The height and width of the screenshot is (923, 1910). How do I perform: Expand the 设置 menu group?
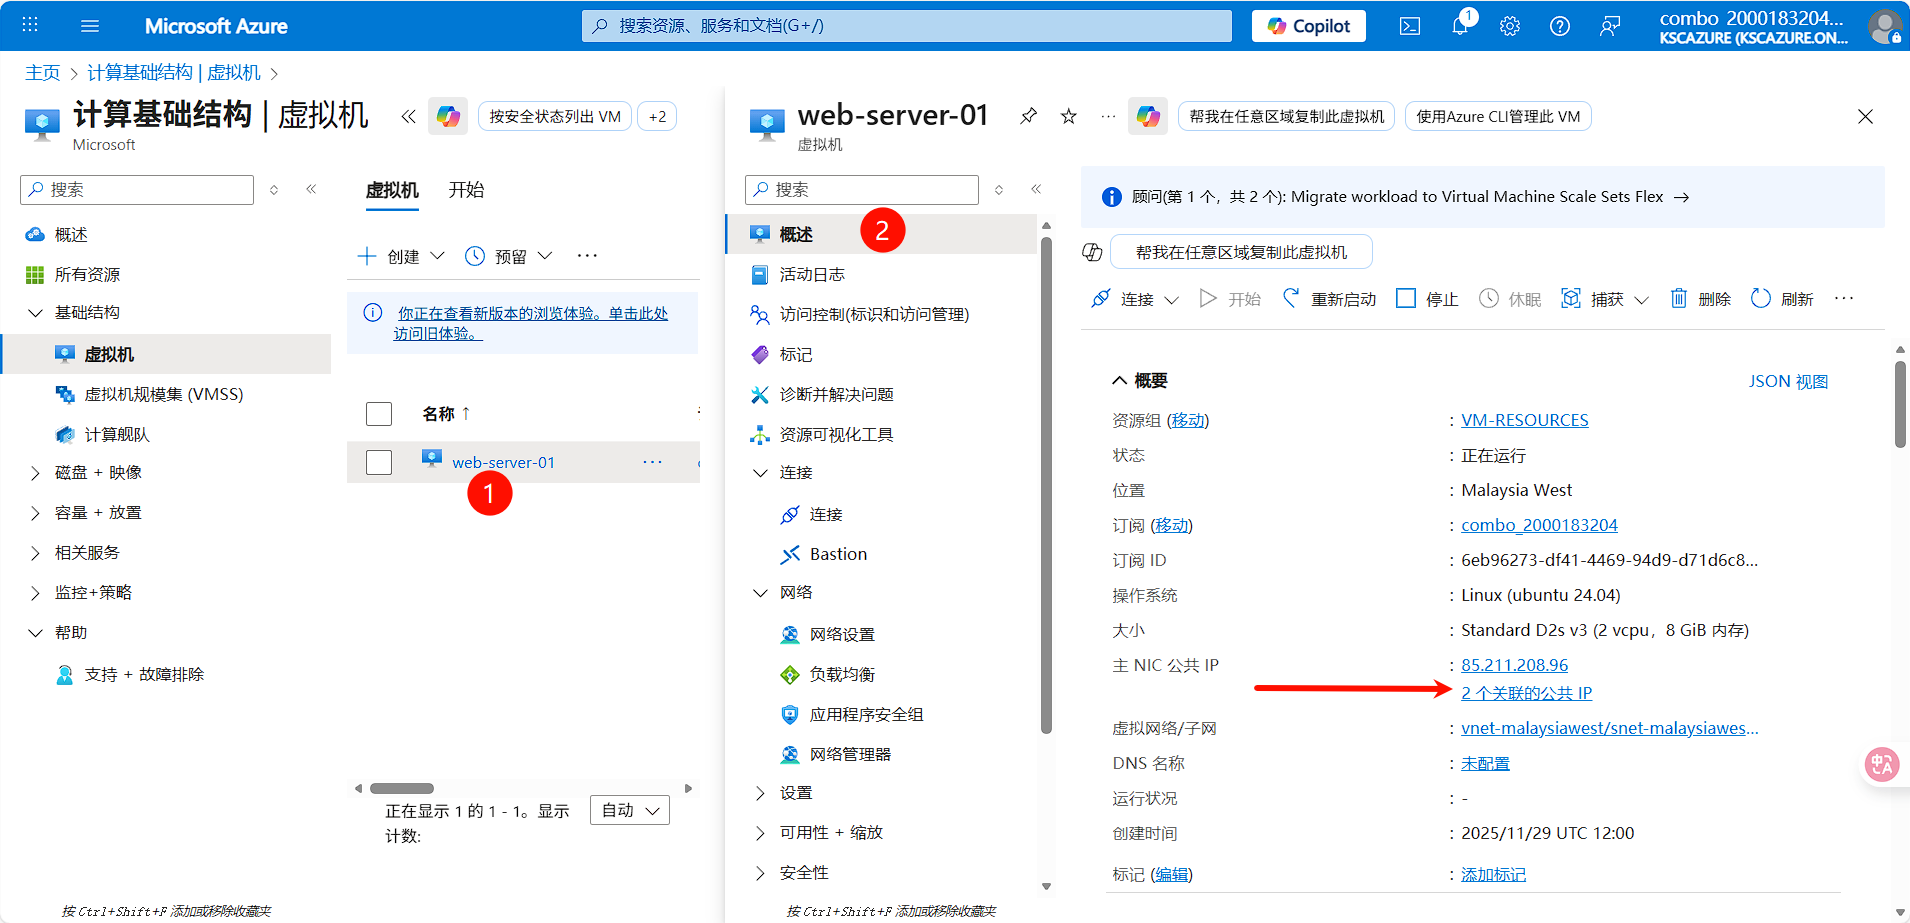760,793
